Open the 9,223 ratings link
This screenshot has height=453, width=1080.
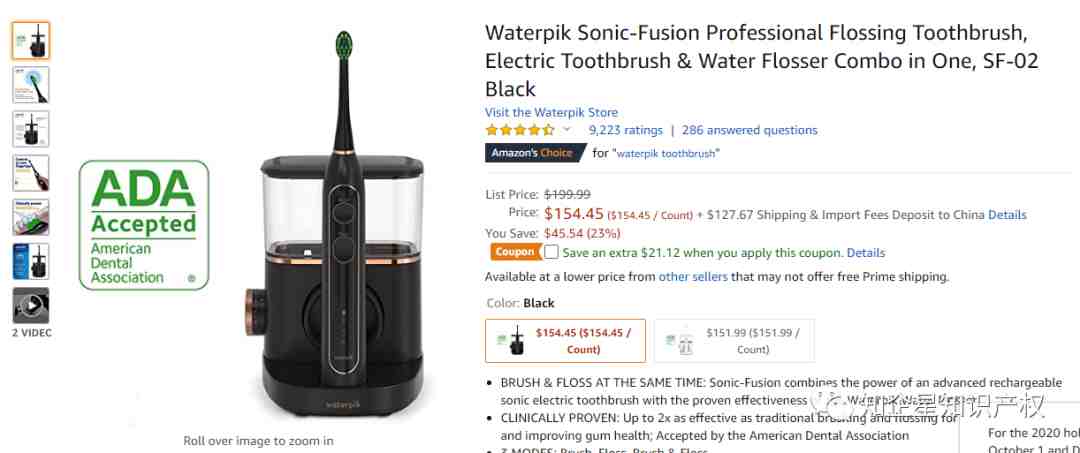625,130
